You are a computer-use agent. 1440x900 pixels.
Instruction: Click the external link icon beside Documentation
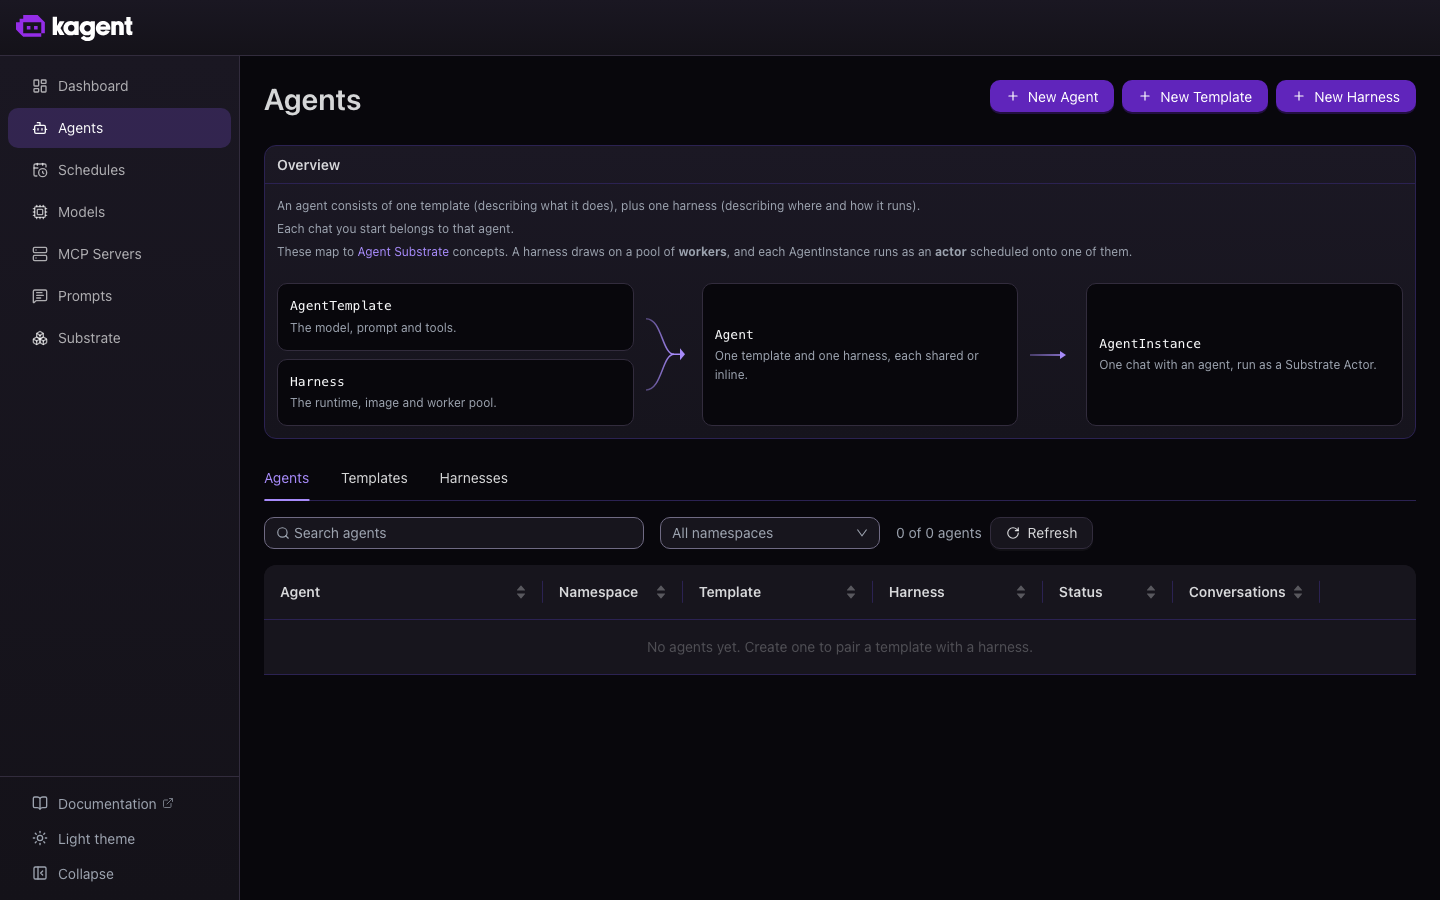coord(168,803)
